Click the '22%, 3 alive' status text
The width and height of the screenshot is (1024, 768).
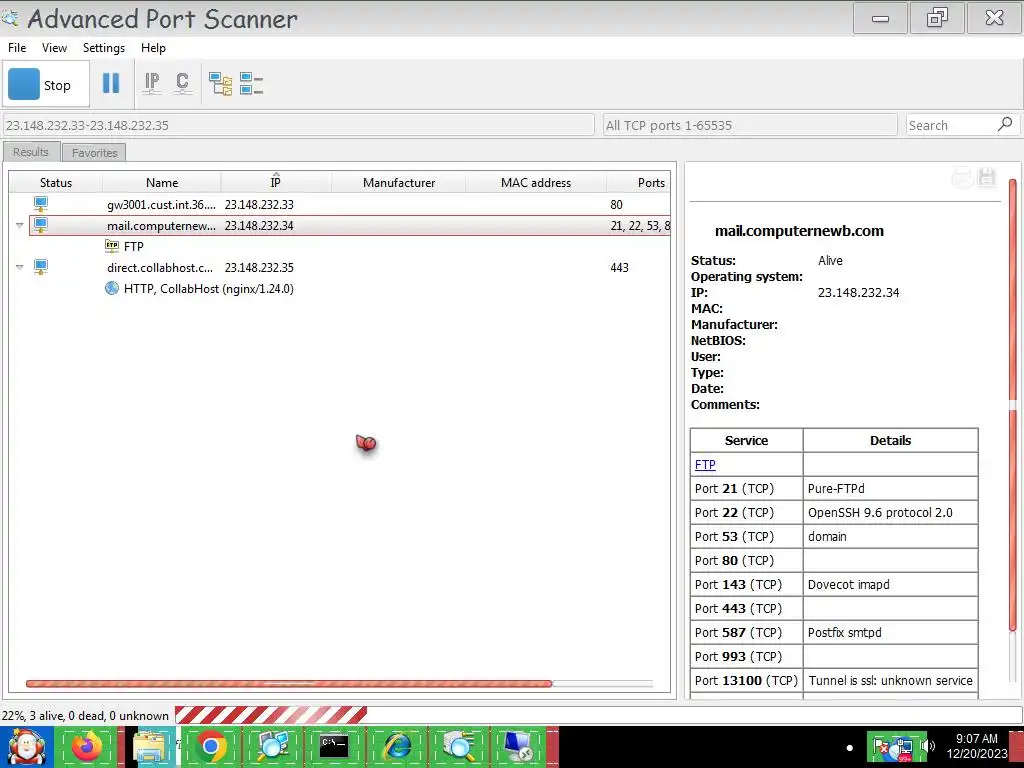[x=85, y=715]
